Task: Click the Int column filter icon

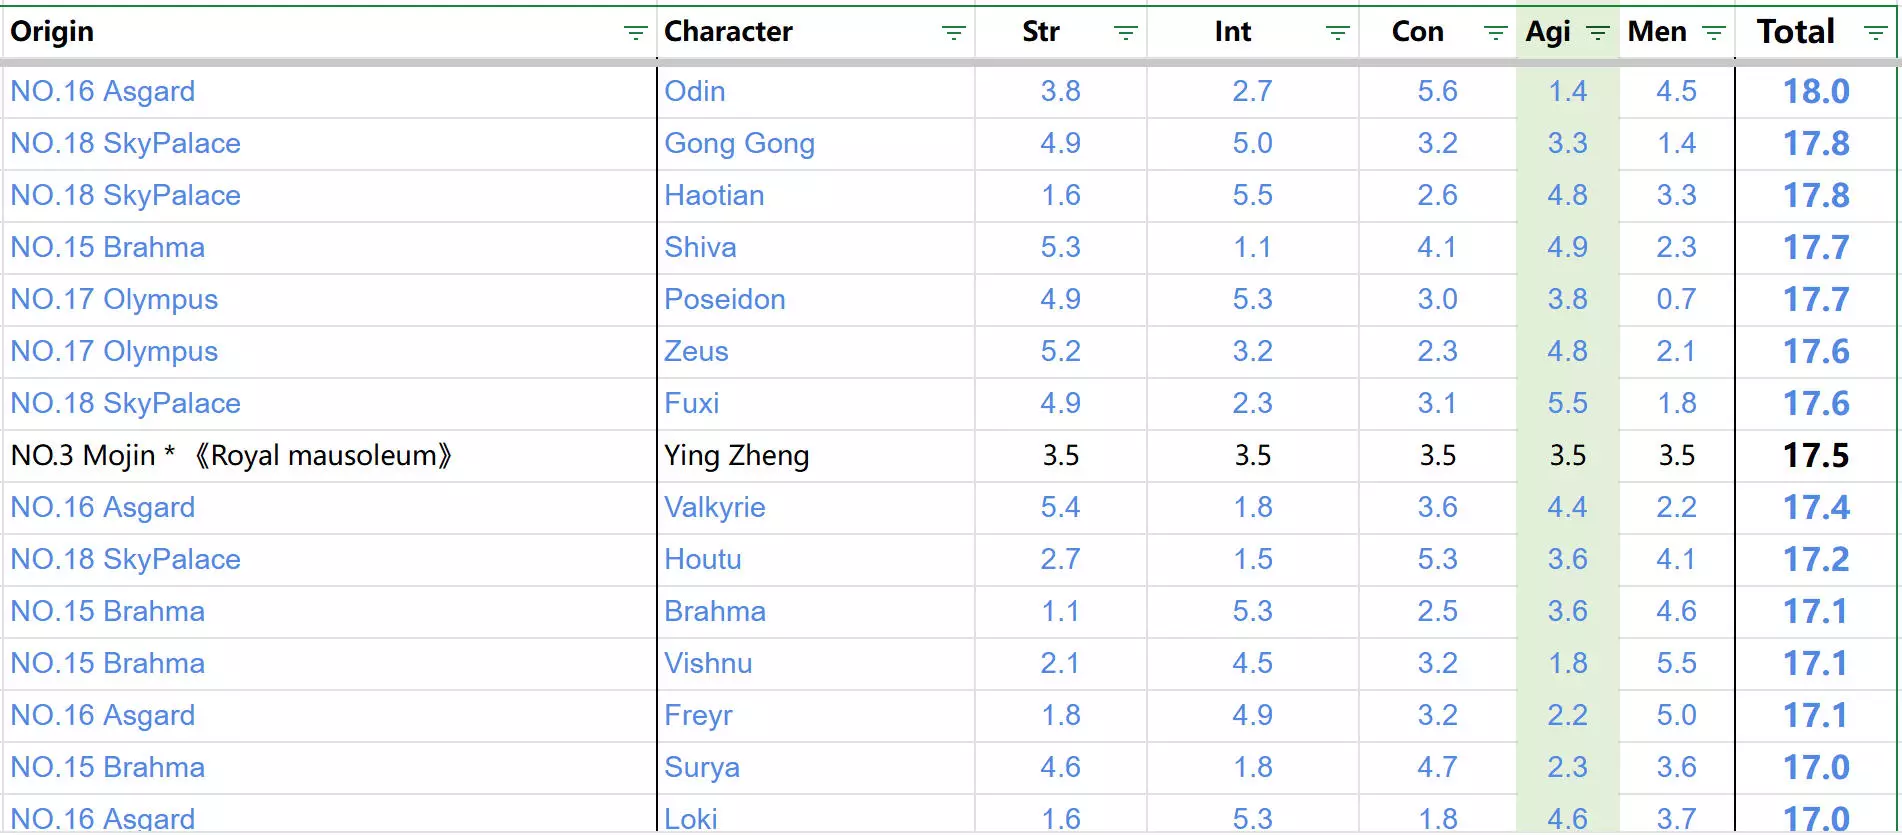Action: pos(1337,33)
